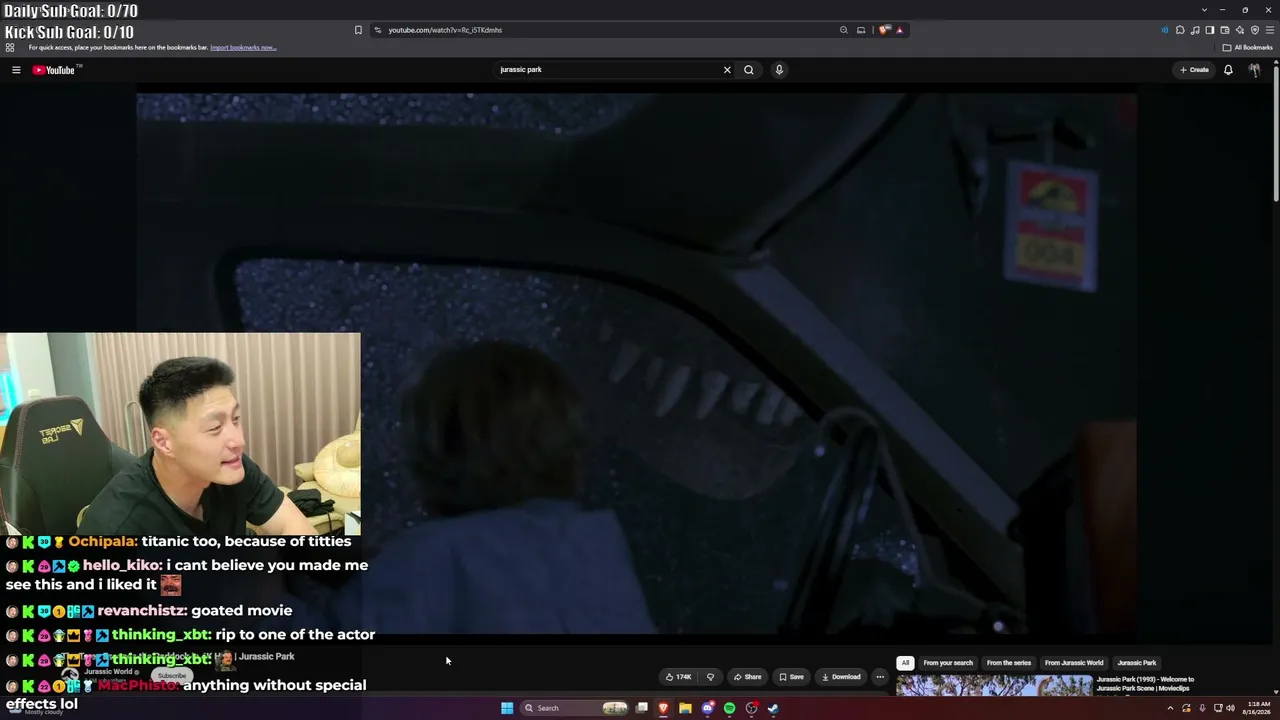This screenshot has height=720, width=1280.
Task: Click the YouTube search magnifier button
Action: pos(748,70)
